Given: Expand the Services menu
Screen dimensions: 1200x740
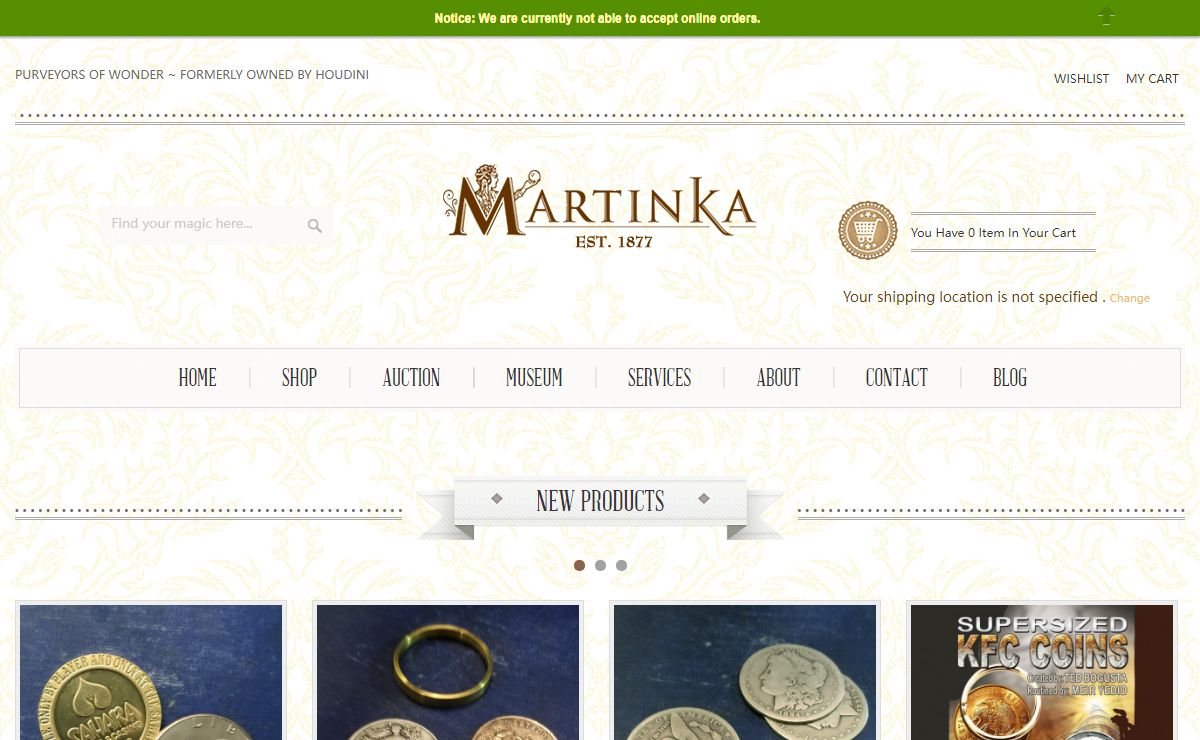Looking at the screenshot, I should (x=659, y=377).
